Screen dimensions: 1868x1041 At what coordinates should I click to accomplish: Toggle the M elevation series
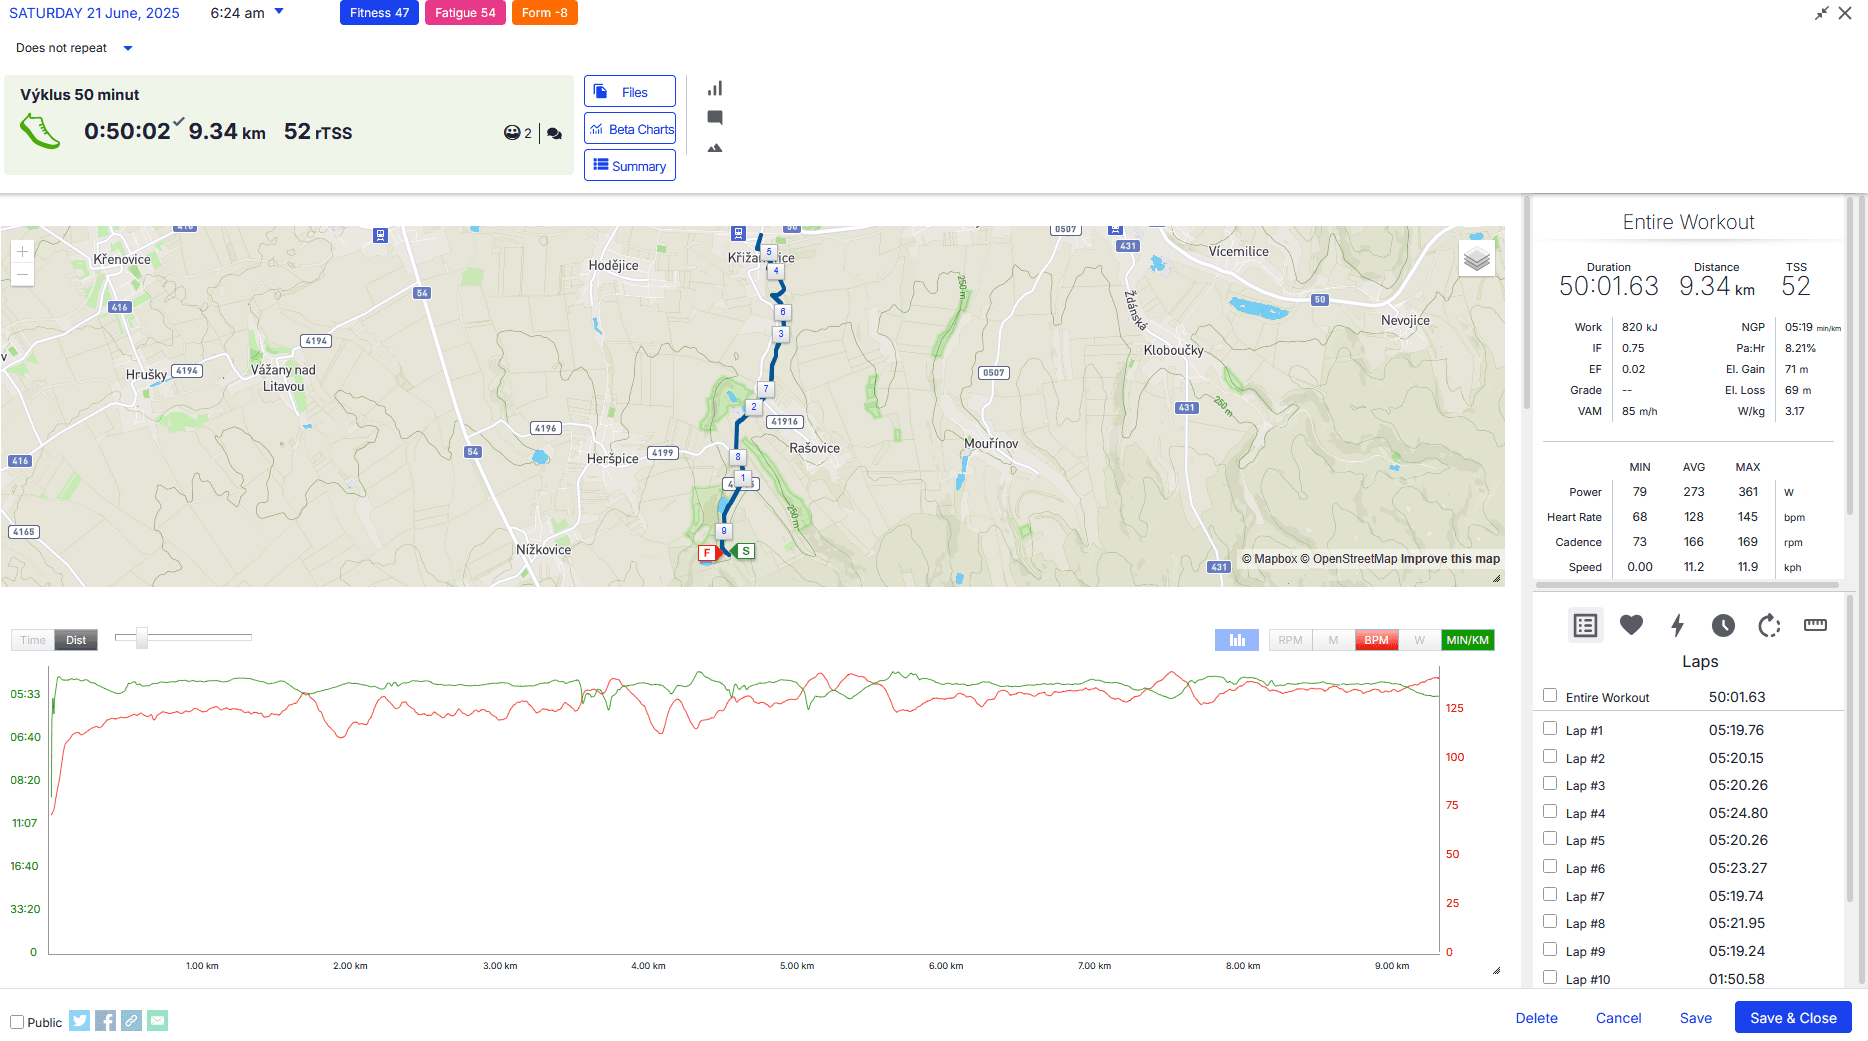[1333, 640]
